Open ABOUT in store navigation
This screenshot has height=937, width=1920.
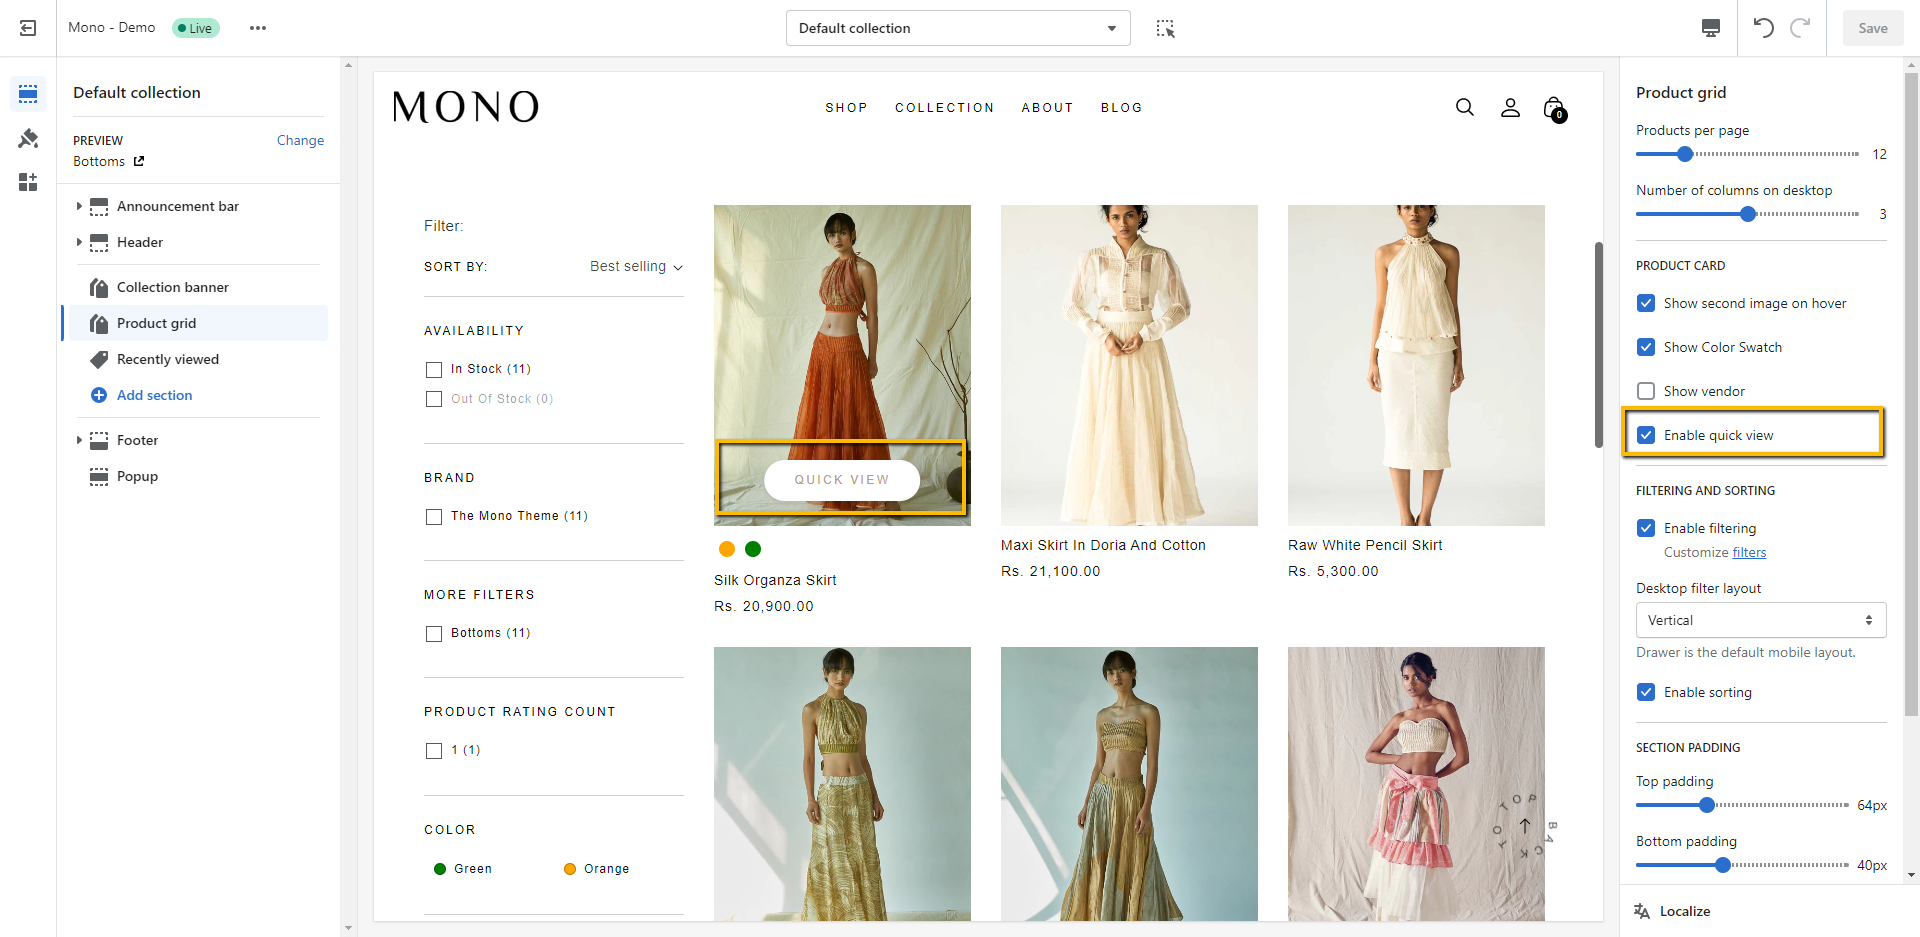[x=1047, y=108]
